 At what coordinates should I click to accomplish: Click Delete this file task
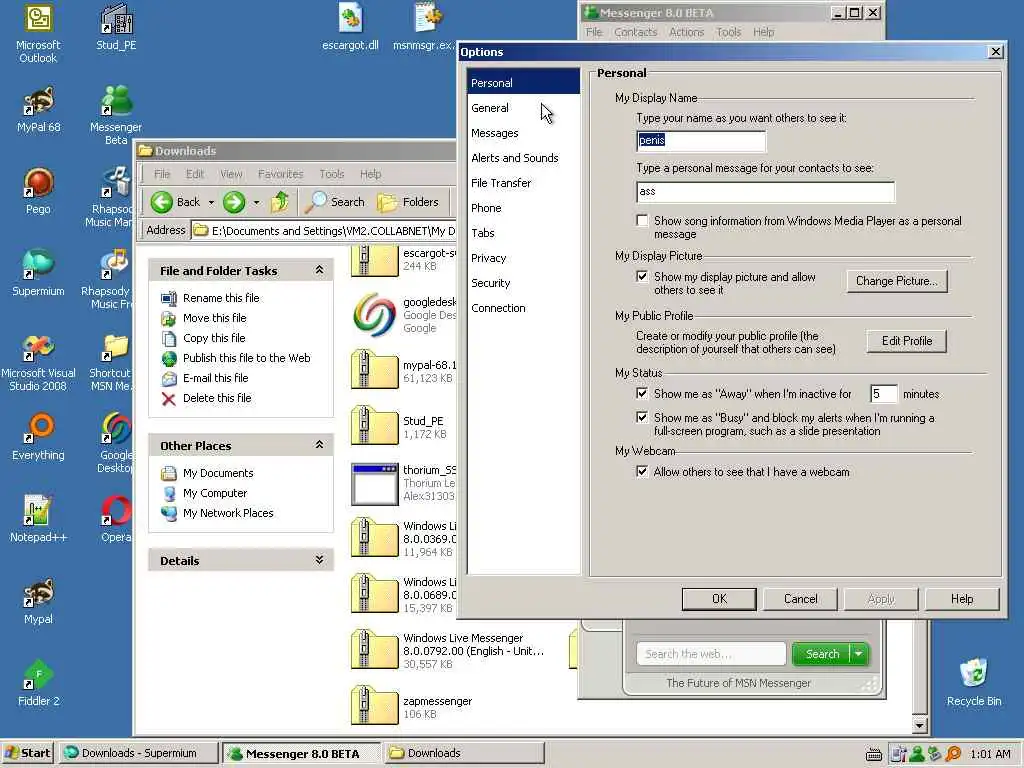217,398
